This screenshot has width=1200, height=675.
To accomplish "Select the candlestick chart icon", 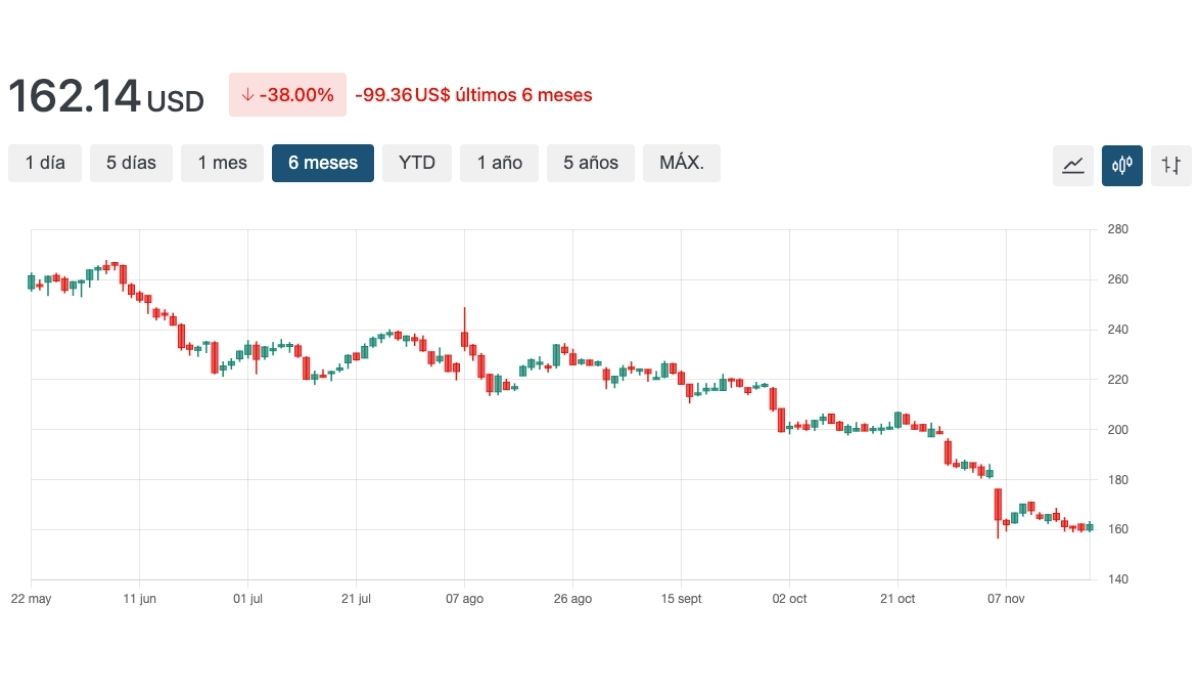I will click(x=1122, y=165).
